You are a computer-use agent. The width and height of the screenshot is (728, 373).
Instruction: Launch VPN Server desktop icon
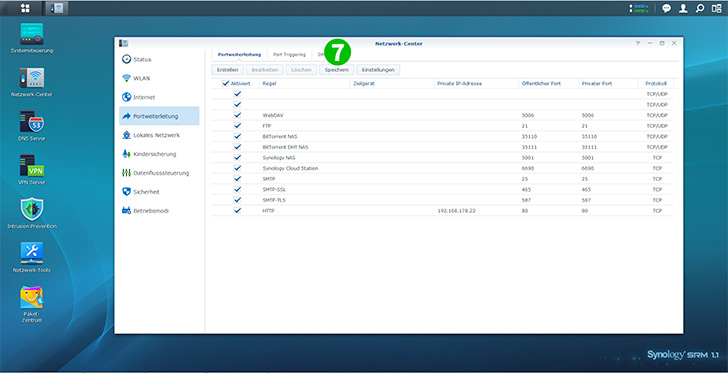coord(32,170)
